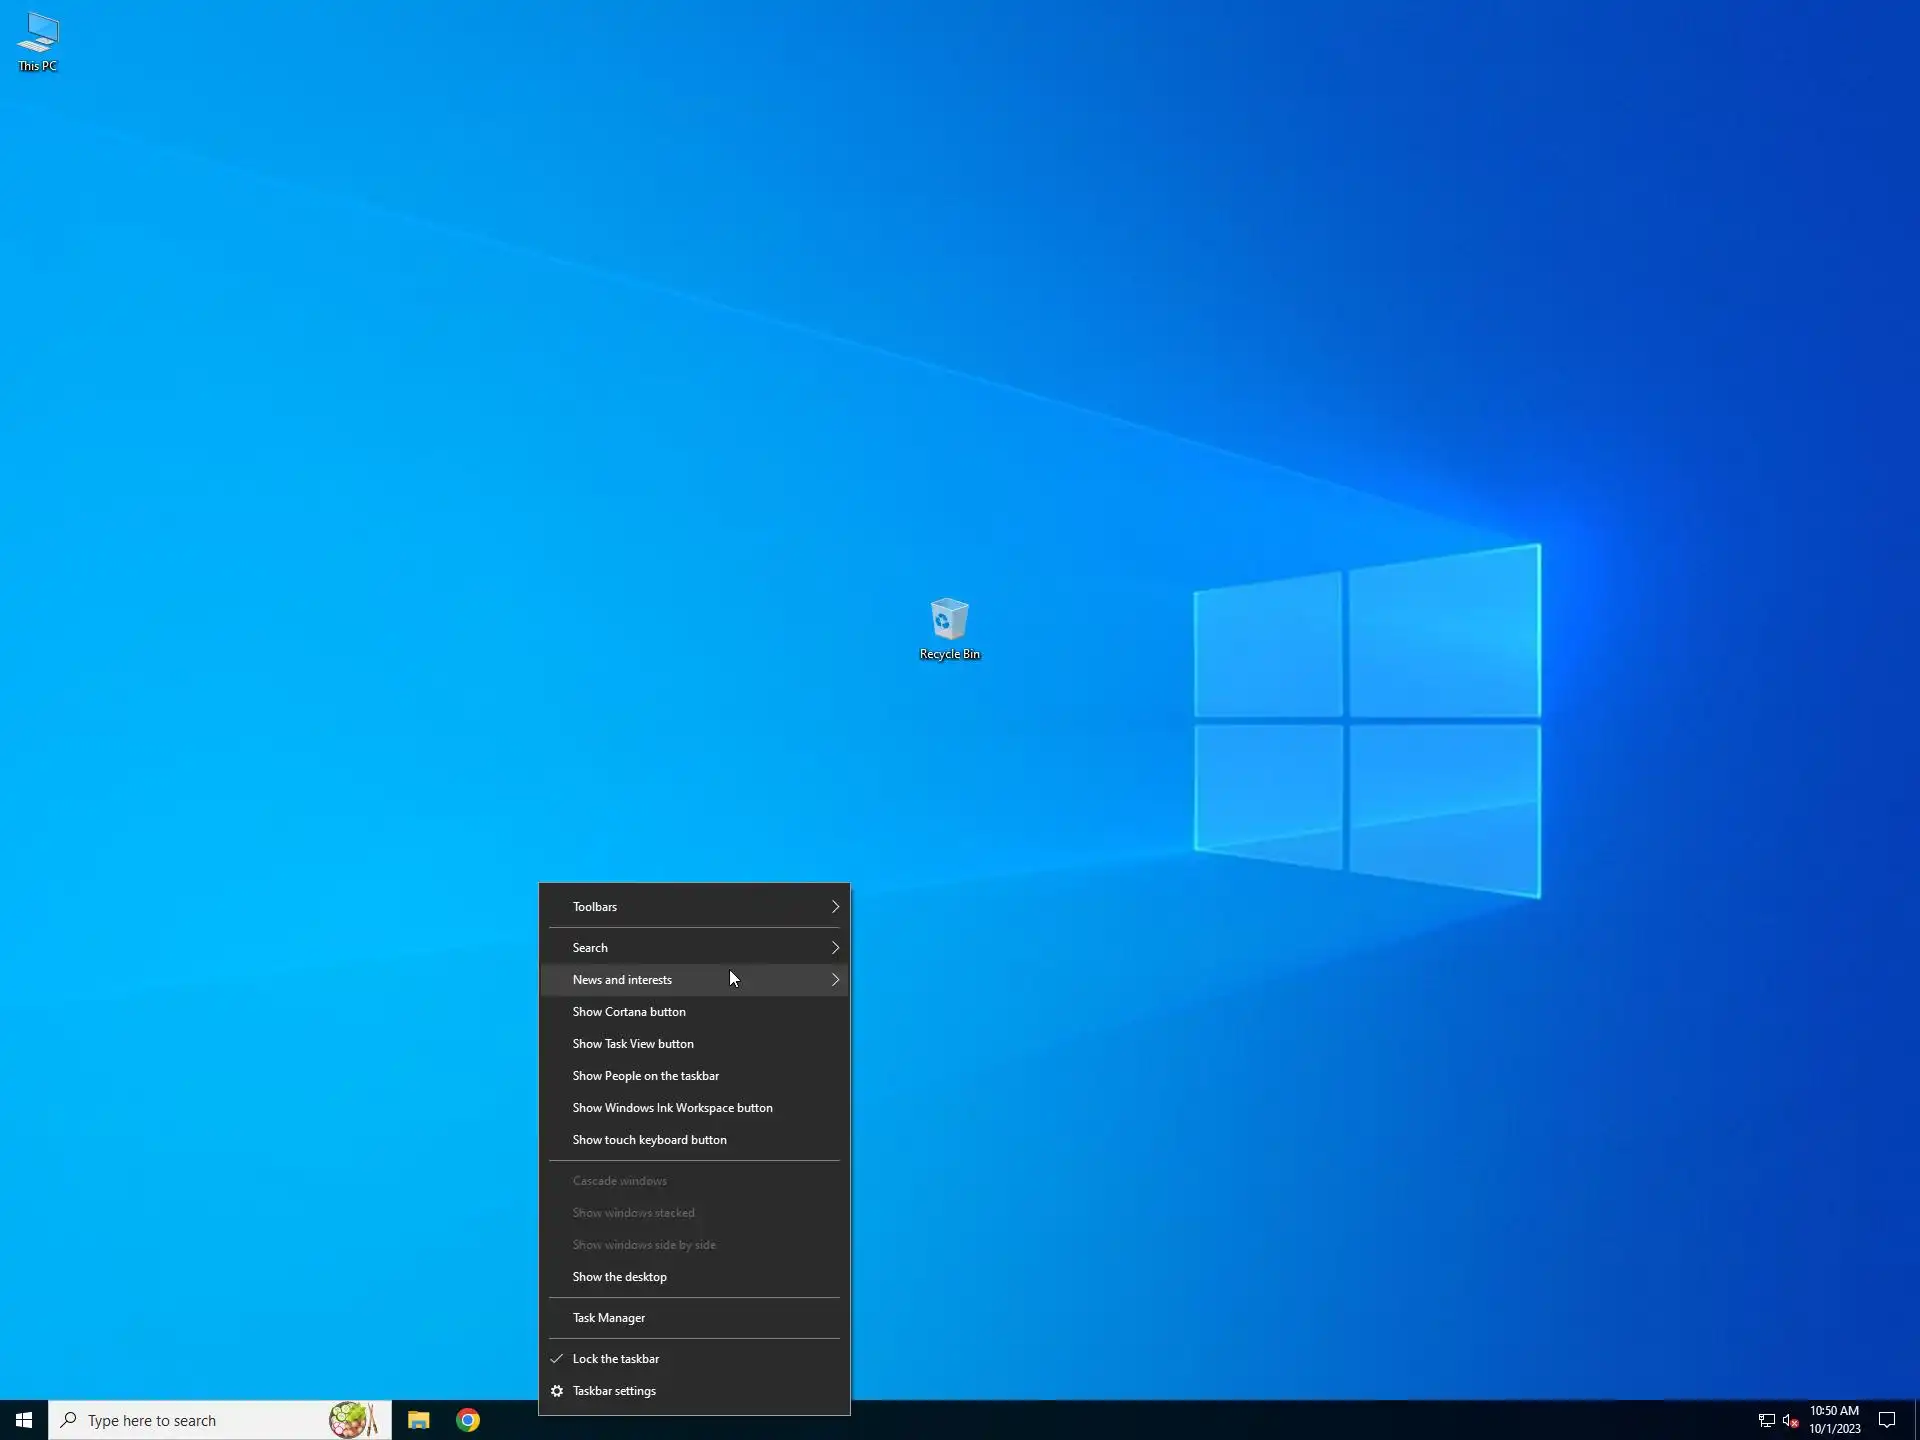The width and height of the screenshot is (1920, 1440).
Task: Open Taskbar settings
Action: tap(614, 1390)
